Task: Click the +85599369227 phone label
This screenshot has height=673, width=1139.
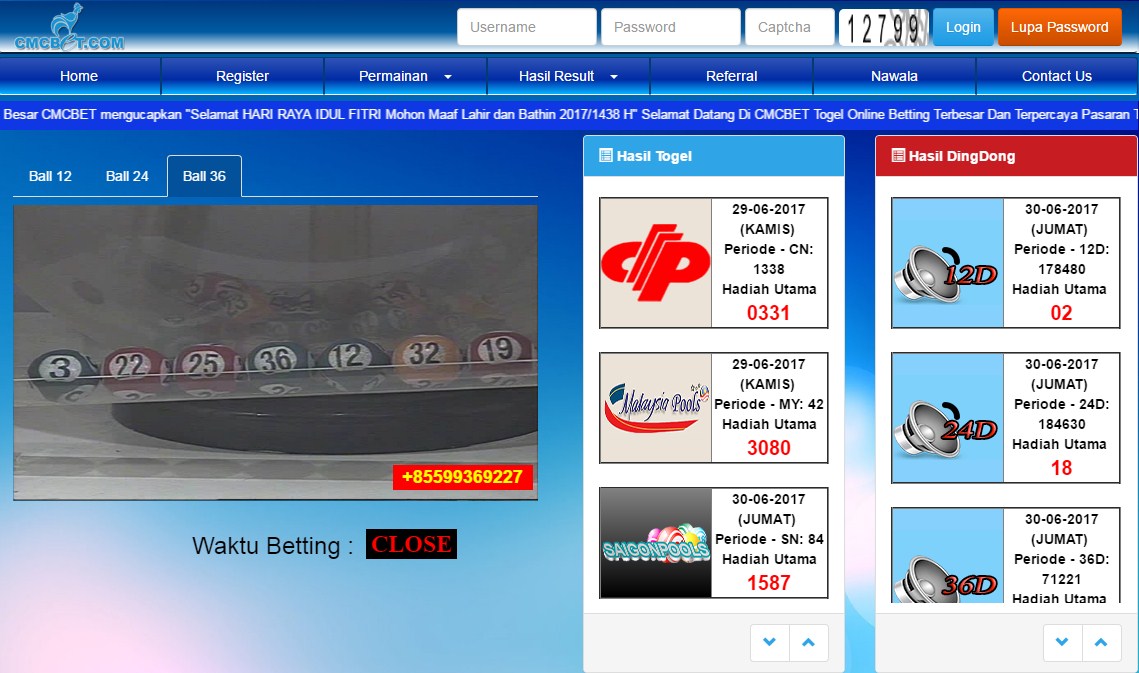Action: pyautogui.click(x=462, y=477)
